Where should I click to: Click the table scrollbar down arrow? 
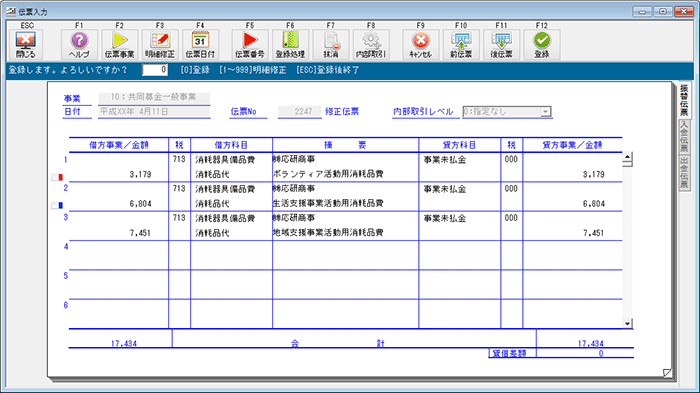627,323
